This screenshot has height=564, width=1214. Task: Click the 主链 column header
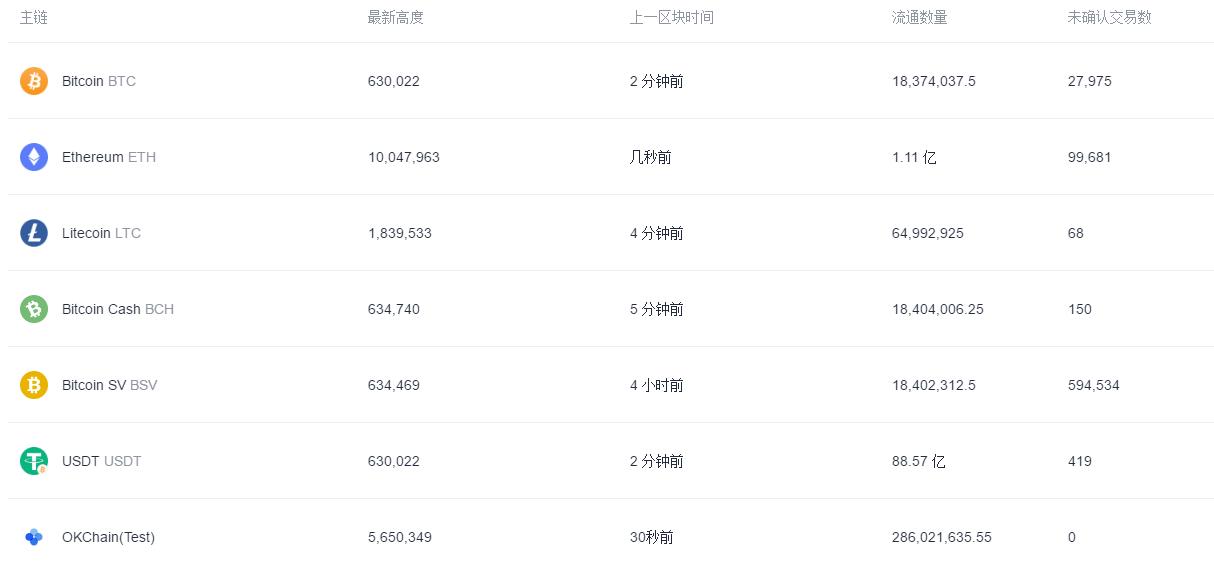coord(34,17)
